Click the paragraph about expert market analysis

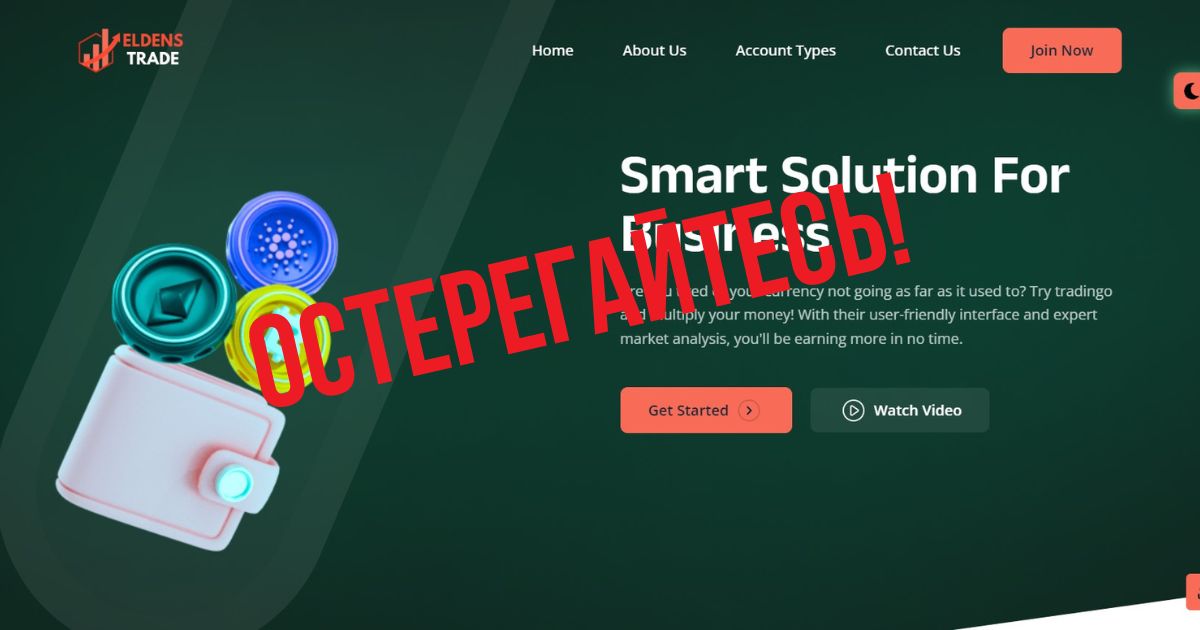pyautogui.click(x=866, y=315)
